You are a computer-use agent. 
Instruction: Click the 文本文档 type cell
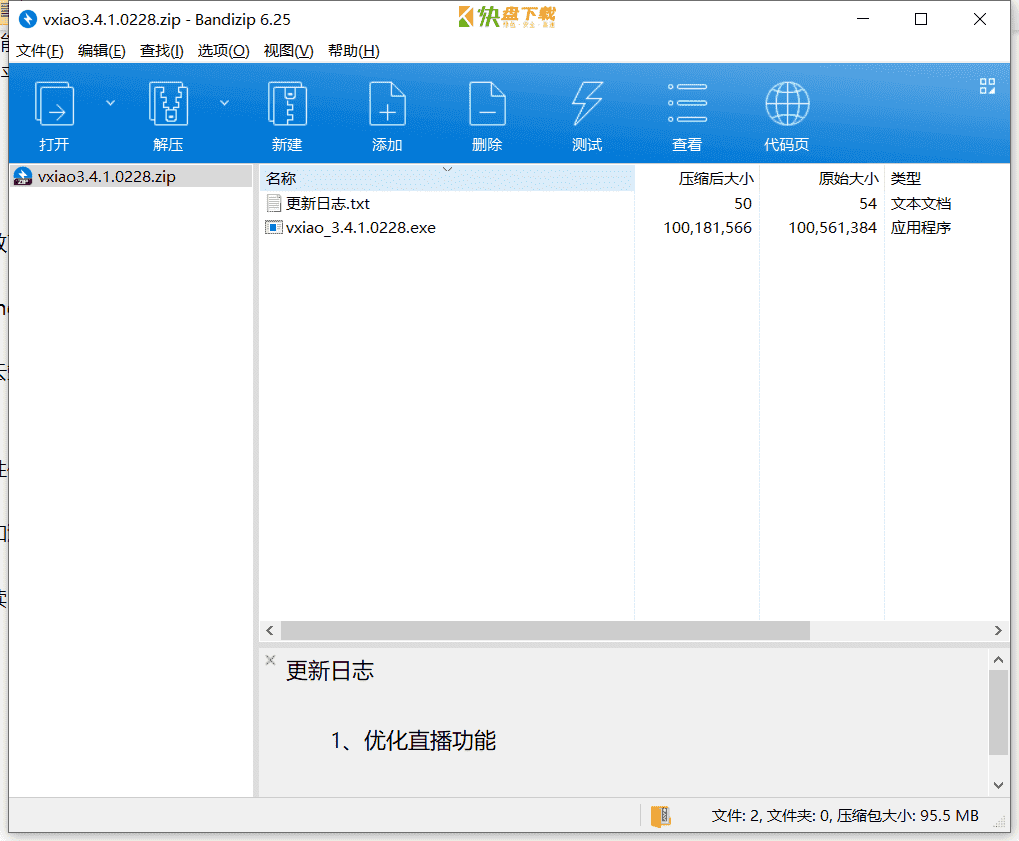coord(921,203)
